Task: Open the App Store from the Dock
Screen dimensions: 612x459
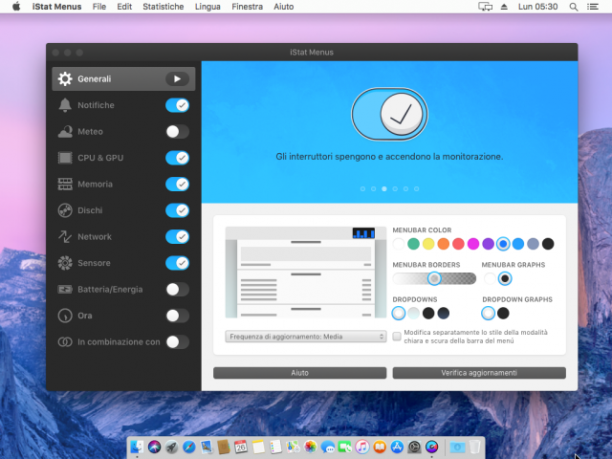Action: click(397, 447)
